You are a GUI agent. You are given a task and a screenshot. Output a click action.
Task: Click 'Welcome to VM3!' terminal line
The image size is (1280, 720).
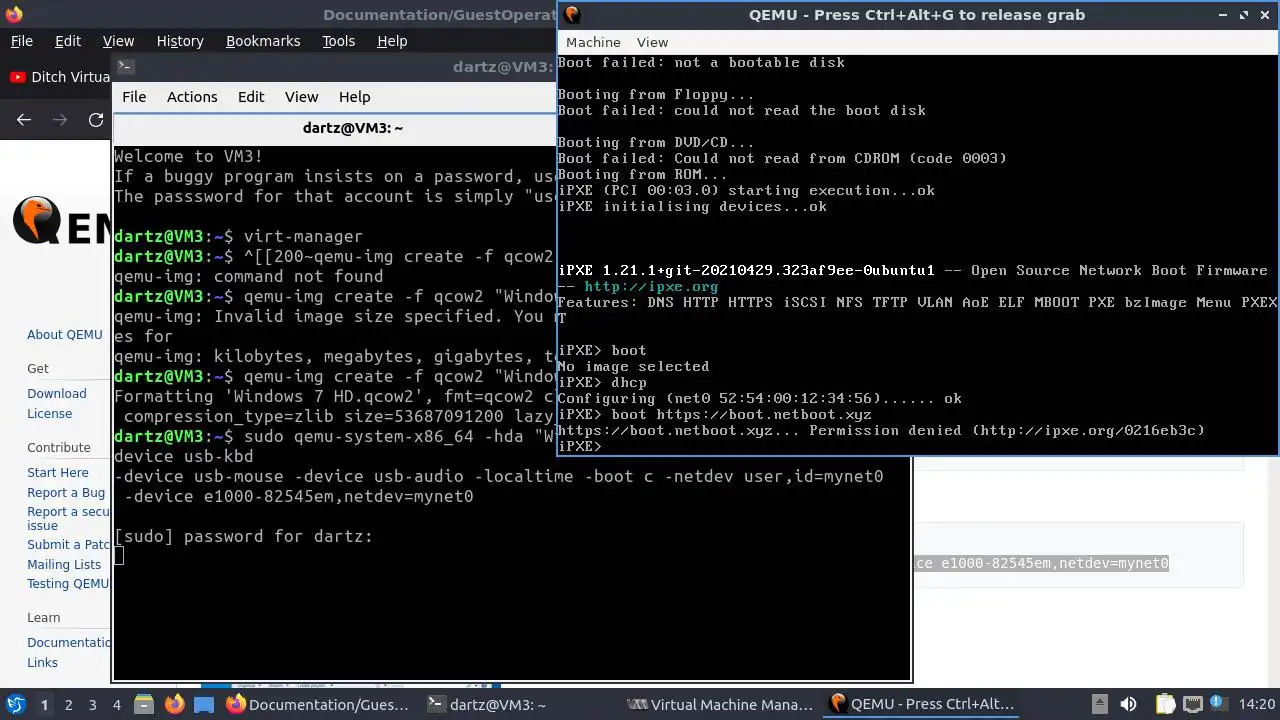click(188, 157)
